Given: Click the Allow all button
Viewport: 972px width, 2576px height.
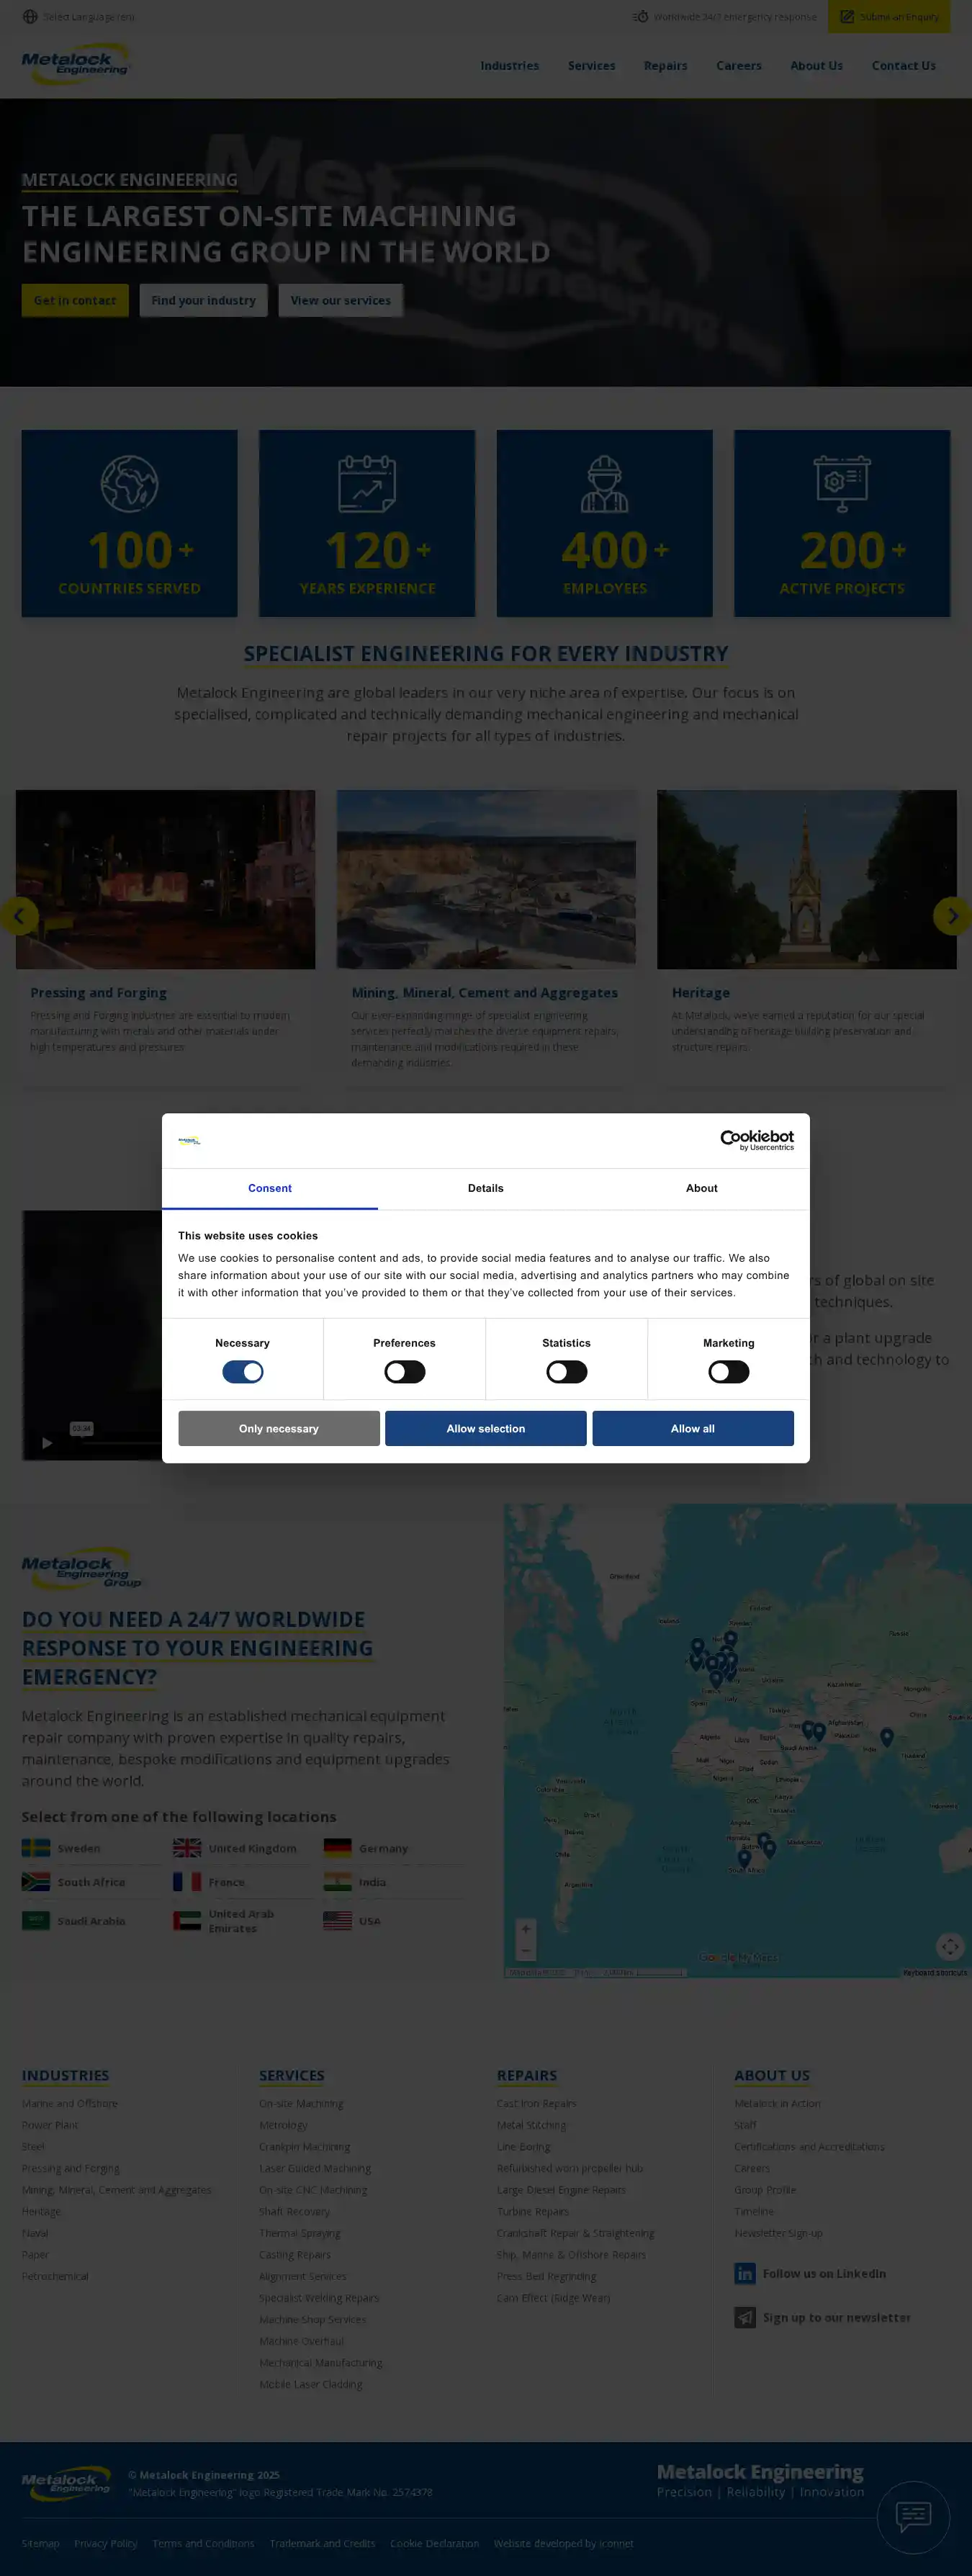Looking at the screenshot, I should [x=692, y=1428].
